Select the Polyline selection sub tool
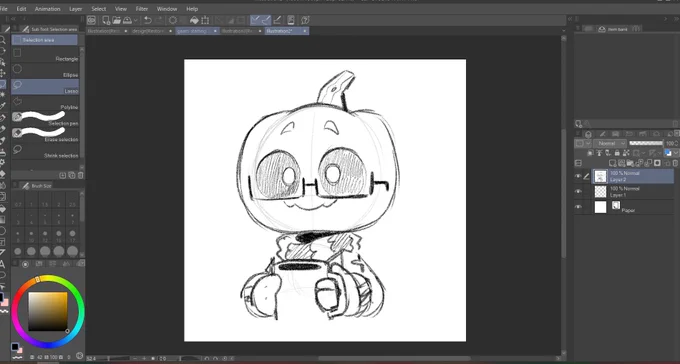The height and width of the screenshot is (364, 680). coord(45,103)
